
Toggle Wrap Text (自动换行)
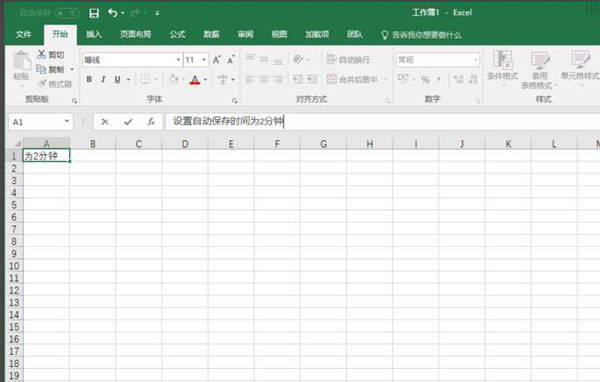point(348,60)
